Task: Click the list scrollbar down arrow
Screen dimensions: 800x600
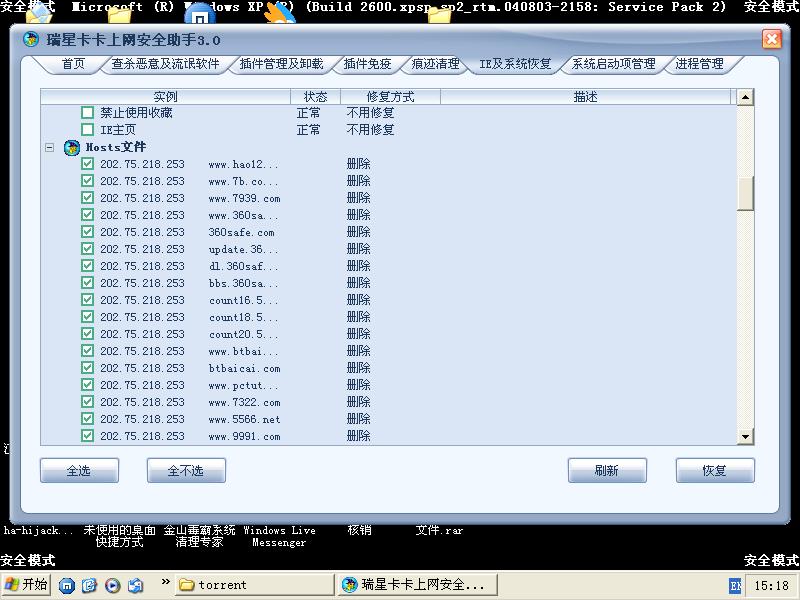Action: pos(745,436)
